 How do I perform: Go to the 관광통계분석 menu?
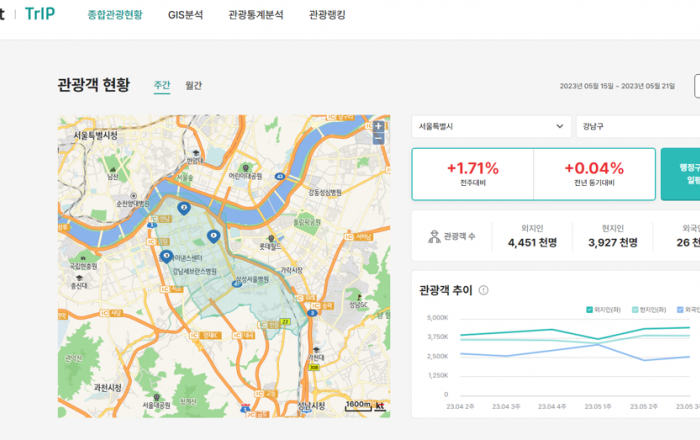pos(255,15)
